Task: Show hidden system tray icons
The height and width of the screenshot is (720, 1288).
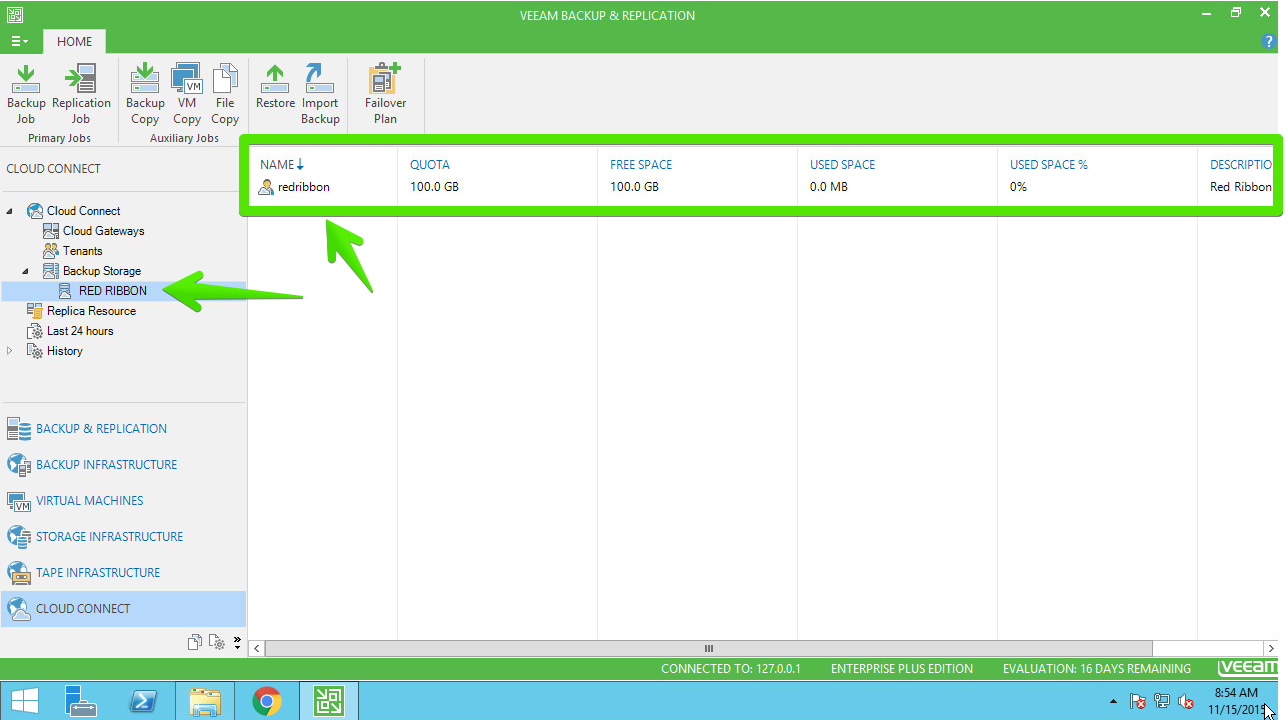Action: [1113, 702]
